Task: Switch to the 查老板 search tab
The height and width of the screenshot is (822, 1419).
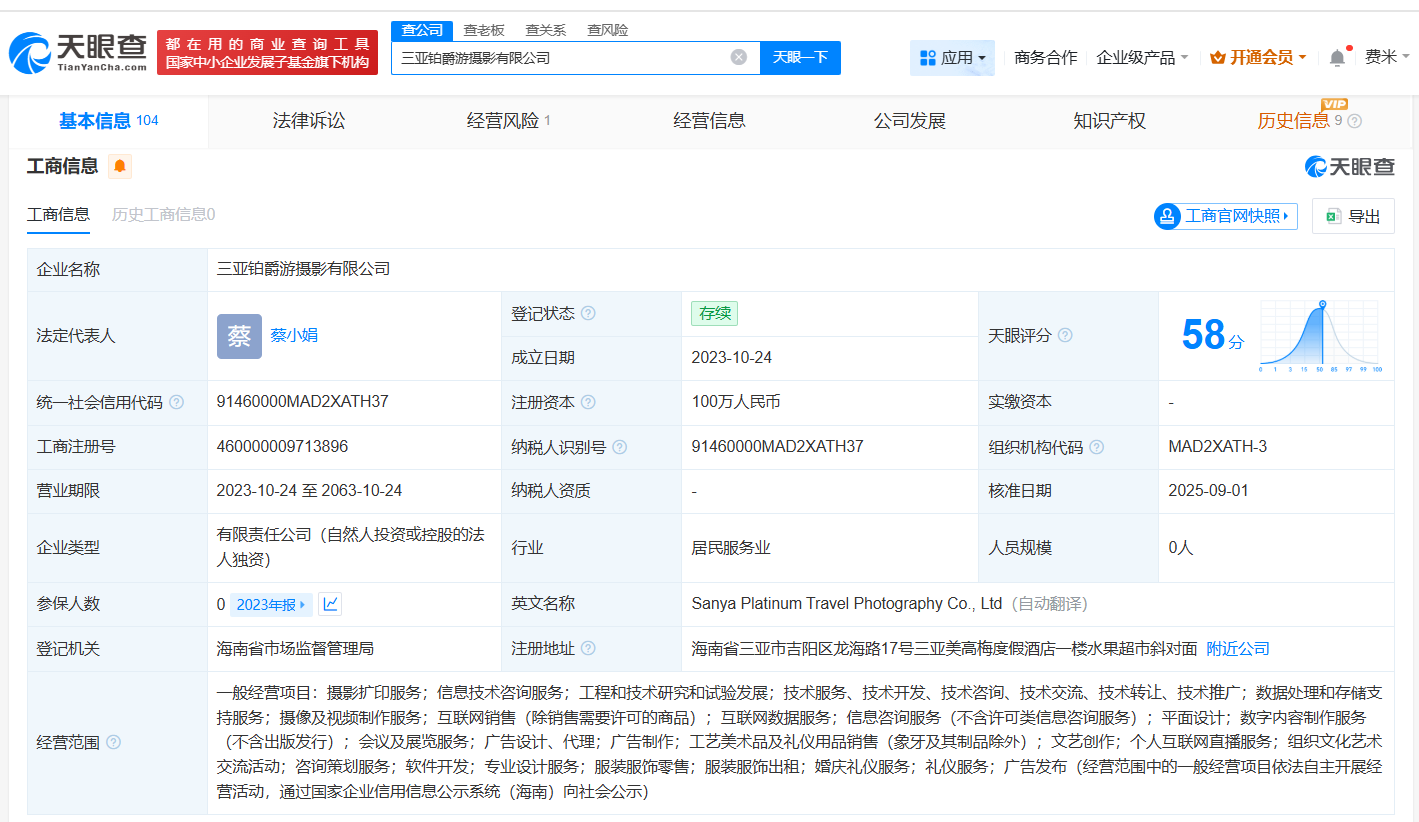Action: click(x=483, y=30)
